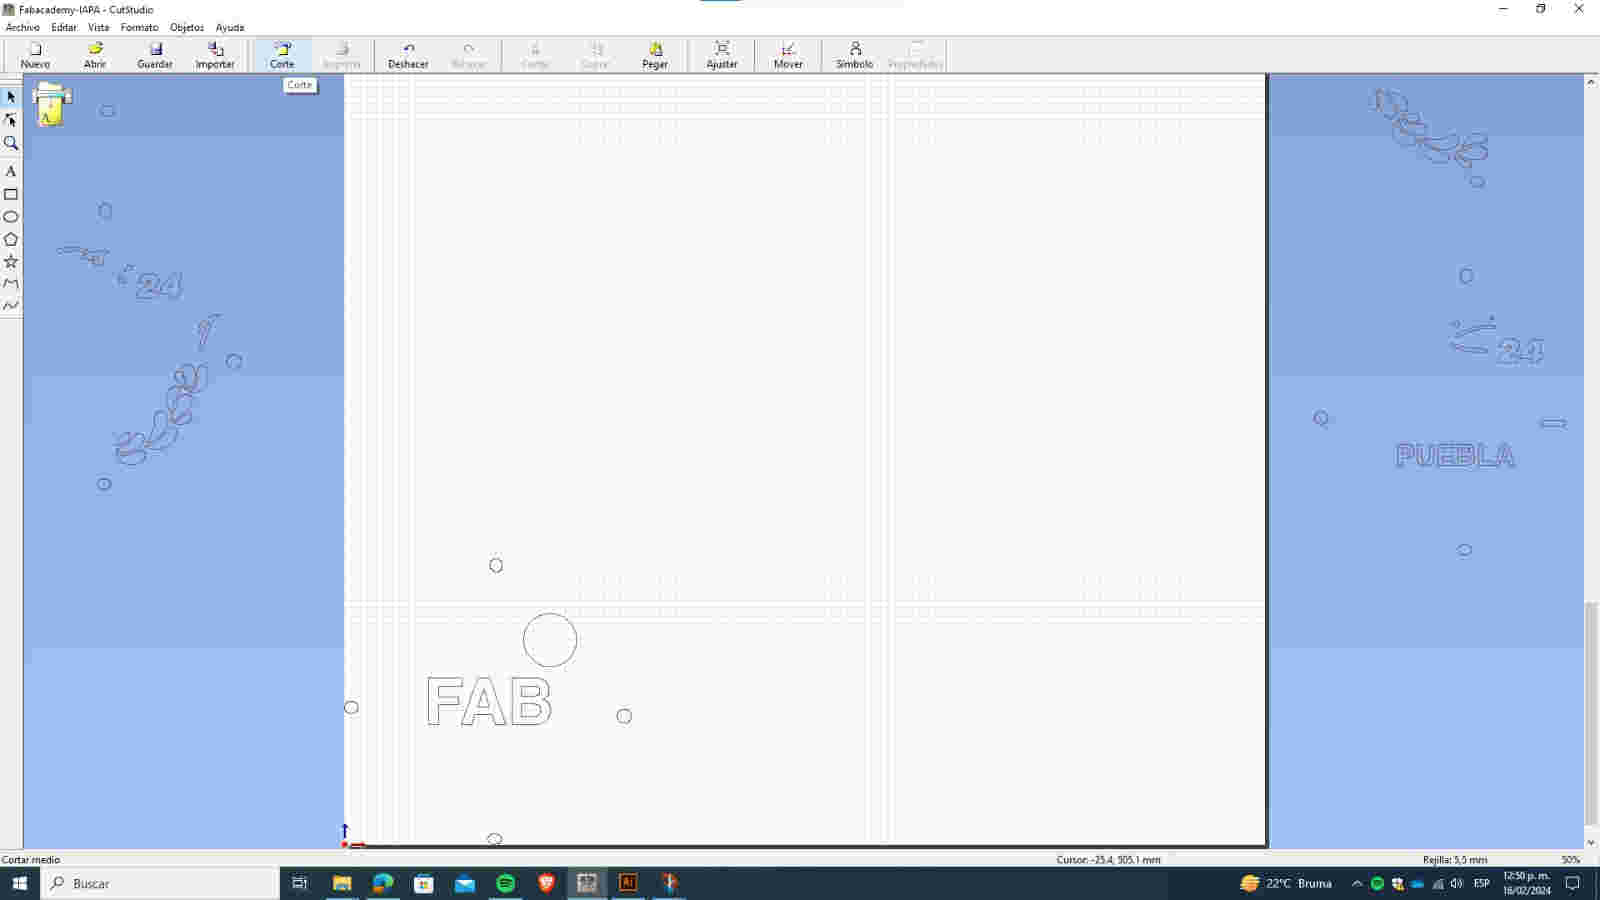
Task: Click the vertical scrollbar thumb
Action: pyautogui.click(x=1591, y=713)
